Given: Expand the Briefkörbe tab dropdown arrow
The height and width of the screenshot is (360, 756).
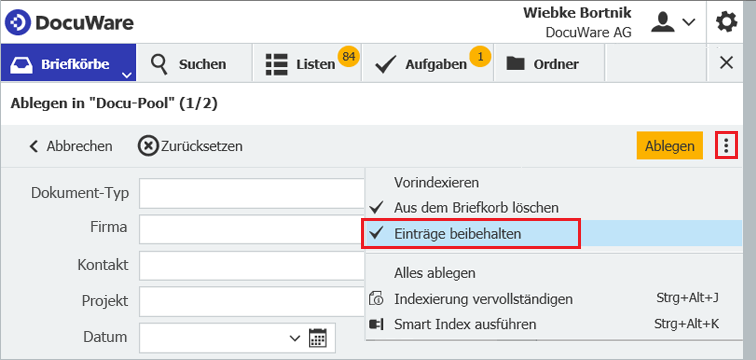Looking at the screenshot, I should [126, 75].
